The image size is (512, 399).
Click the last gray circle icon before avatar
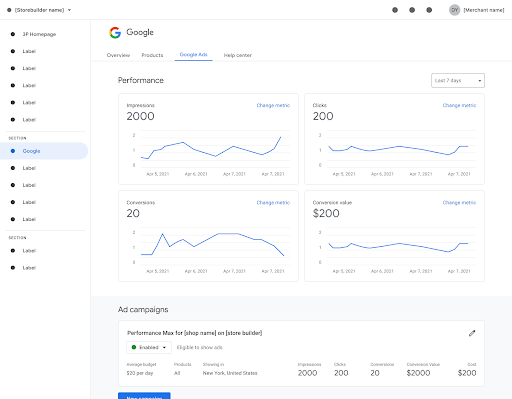click(429, 10)
